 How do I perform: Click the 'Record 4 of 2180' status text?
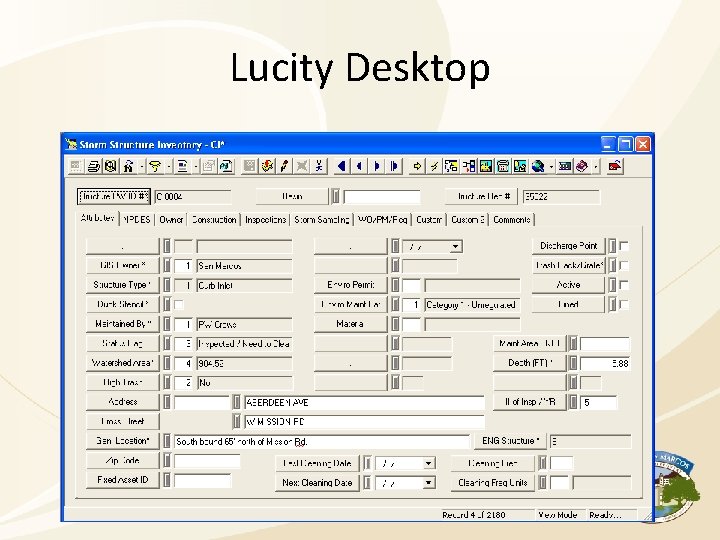473,515
